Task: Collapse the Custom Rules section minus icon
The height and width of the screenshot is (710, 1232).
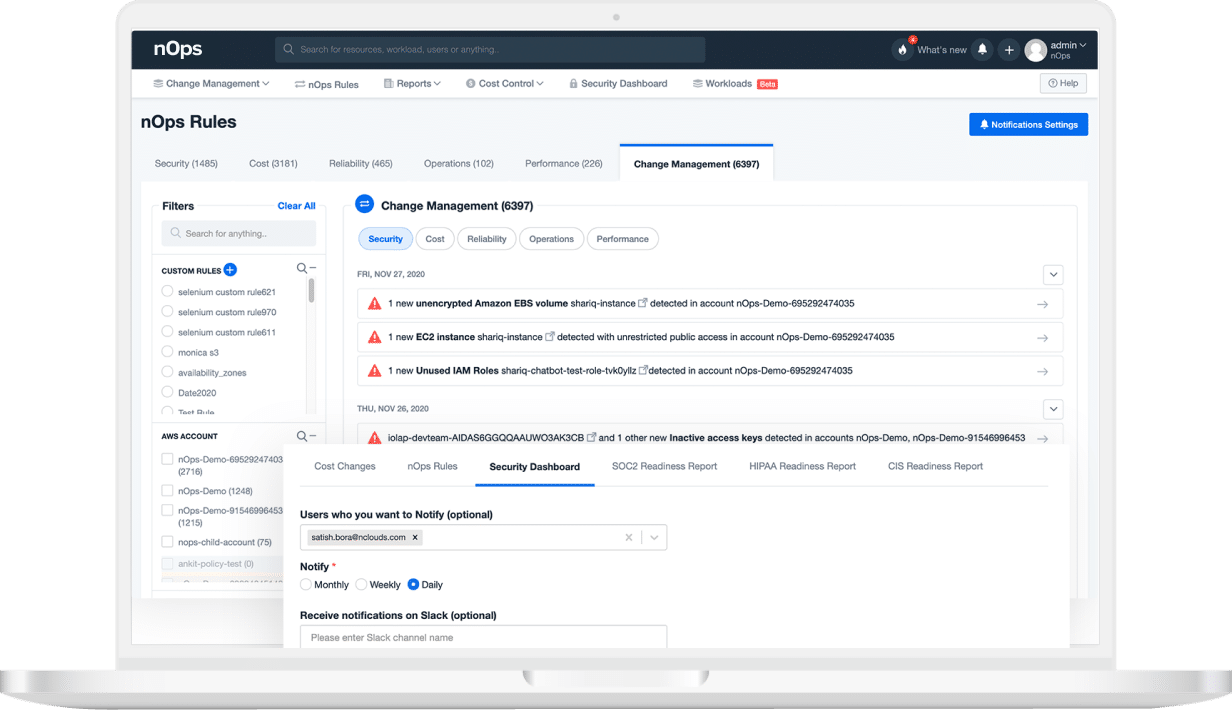Action: coord(312,268)
